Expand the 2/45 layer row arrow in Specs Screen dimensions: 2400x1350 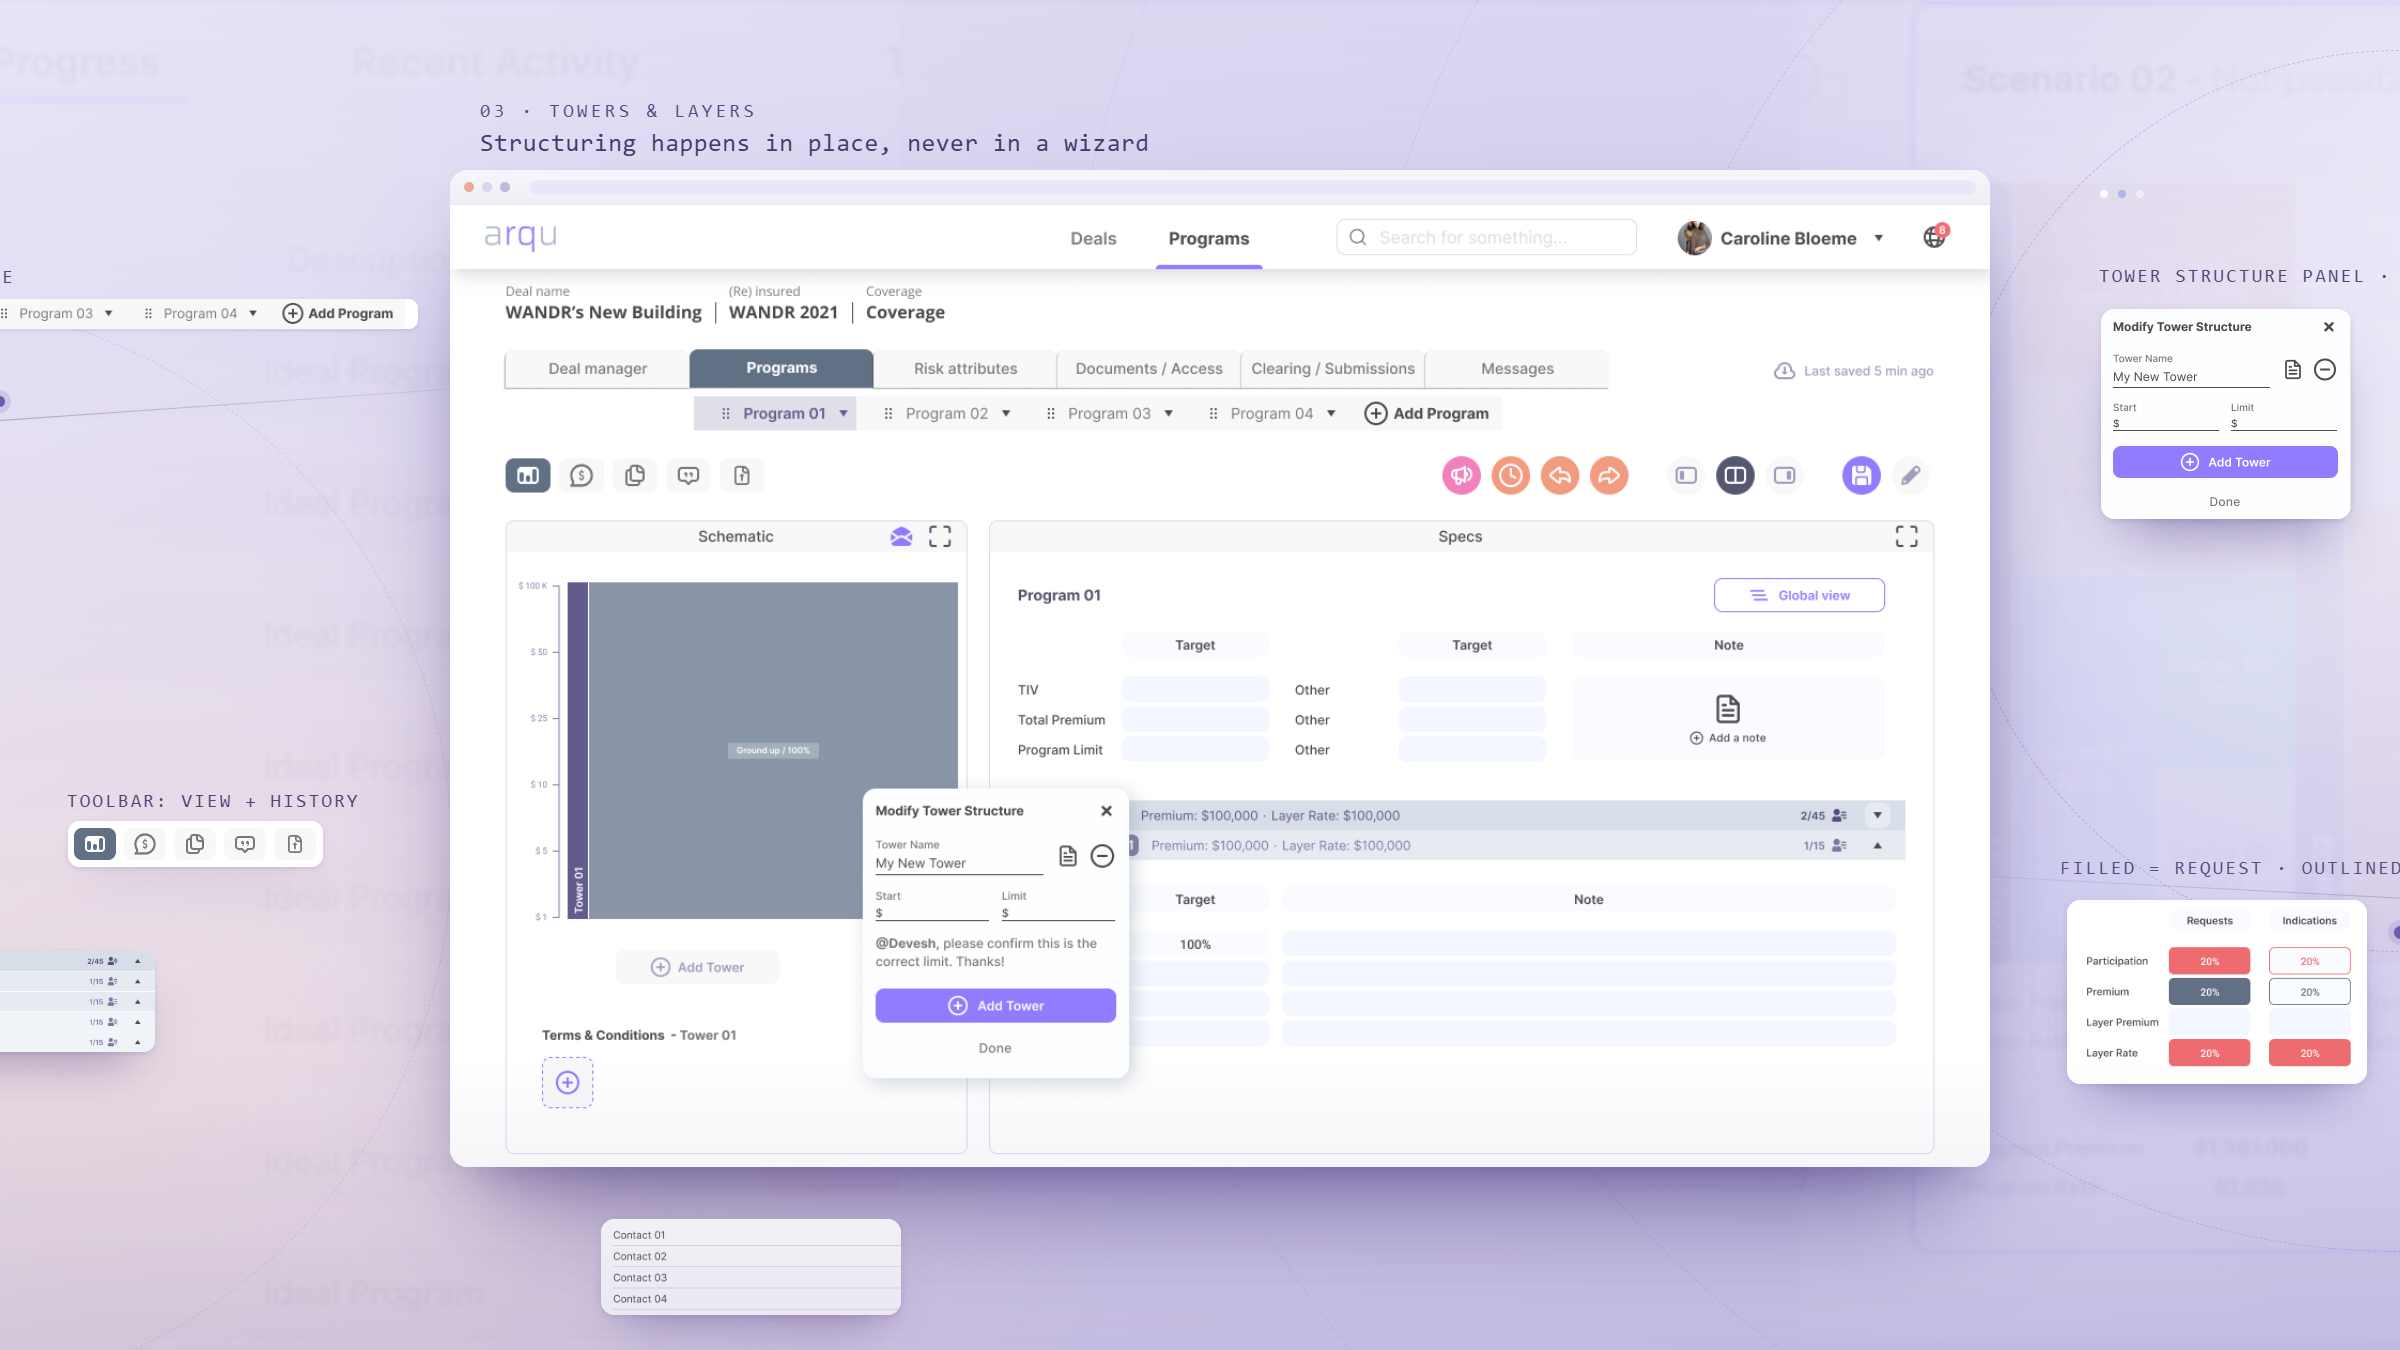pos(1878,816)
